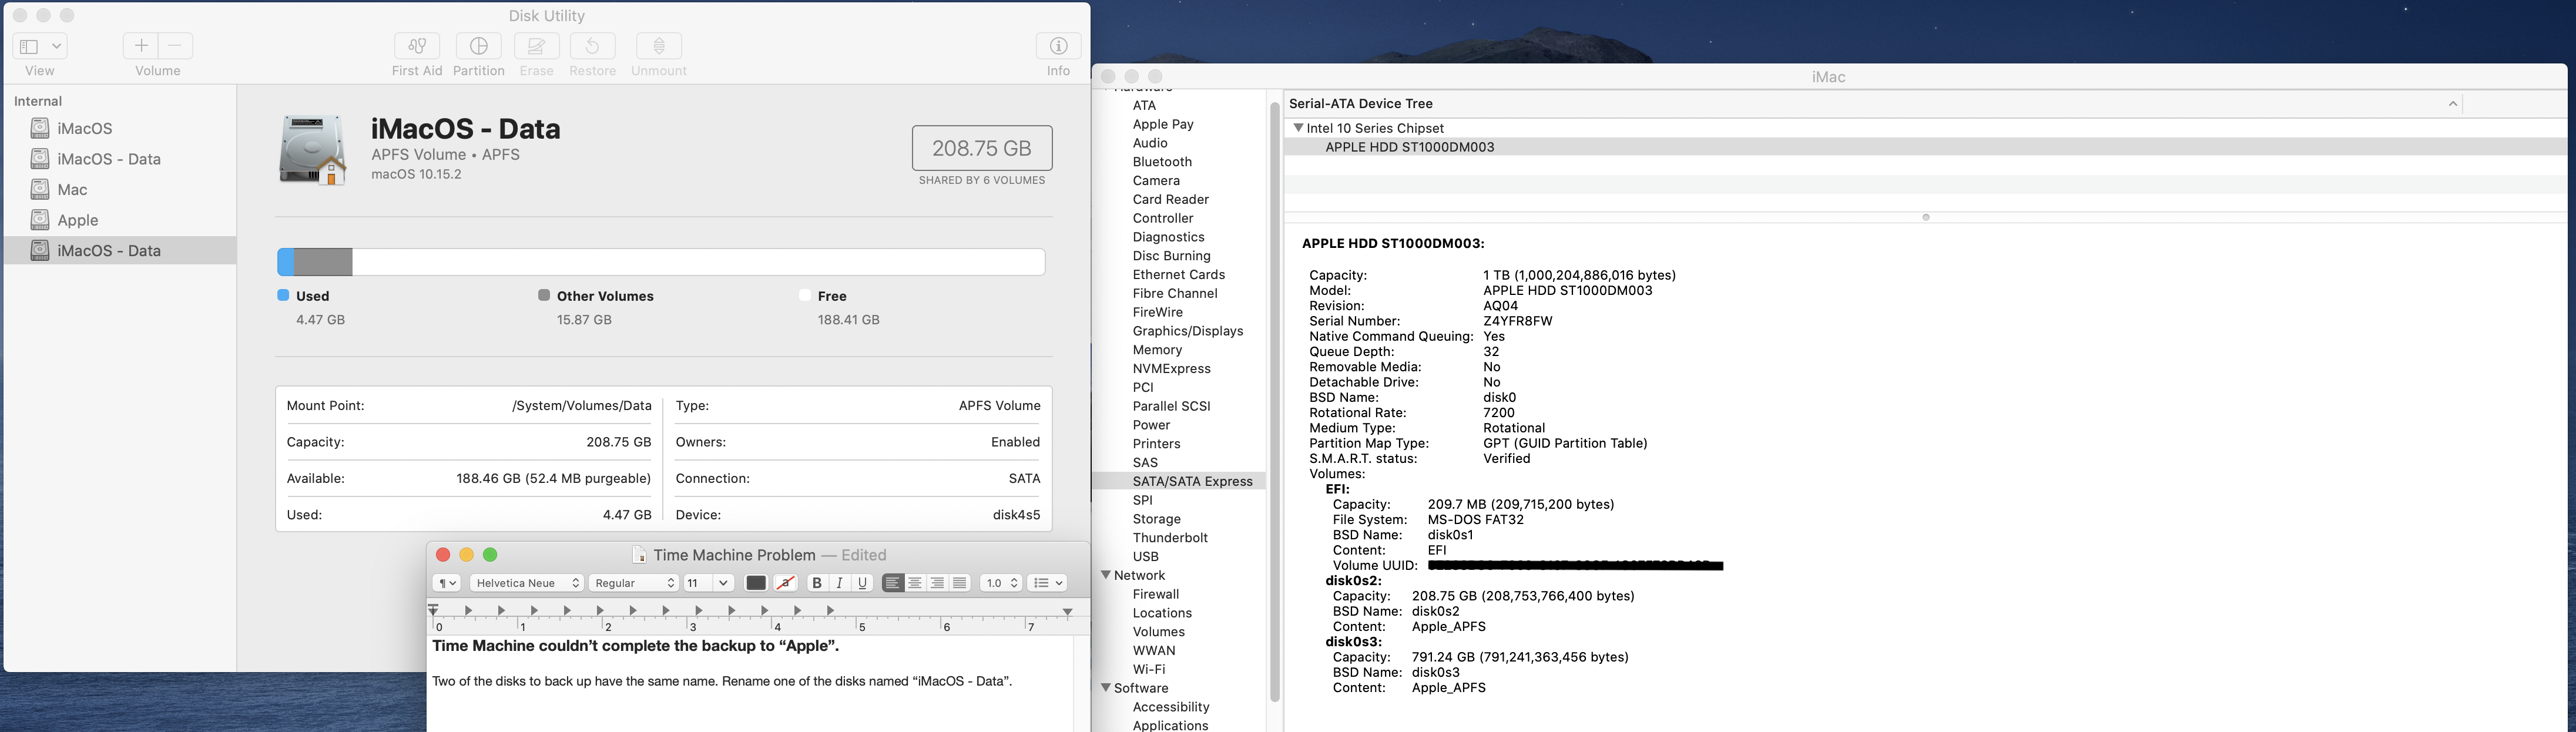Image resolution: width=2576 pixels, height=732 pixels.
Task: Click the Info toolbar button
Action: coord(1058,46)
